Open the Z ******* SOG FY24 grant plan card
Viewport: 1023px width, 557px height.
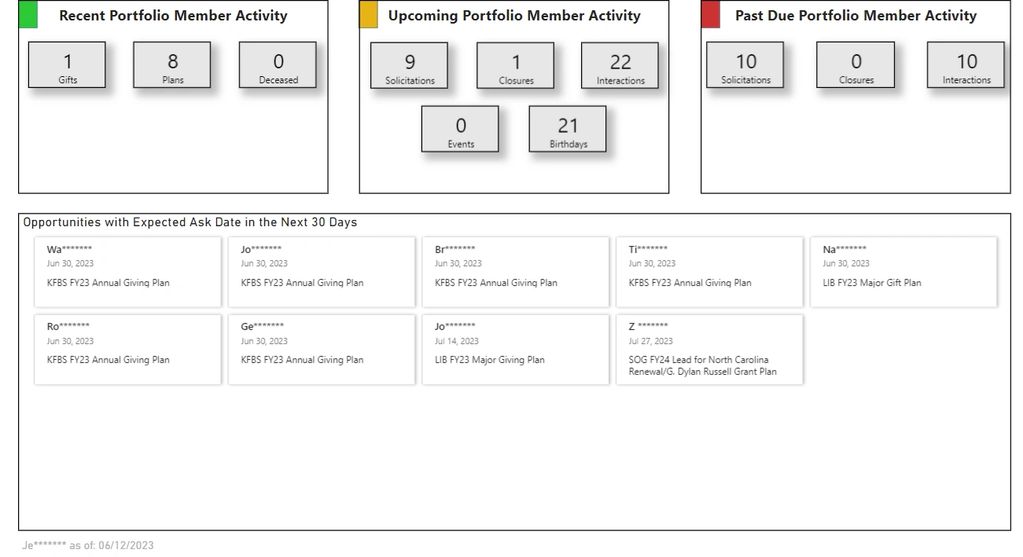point(709,348)
